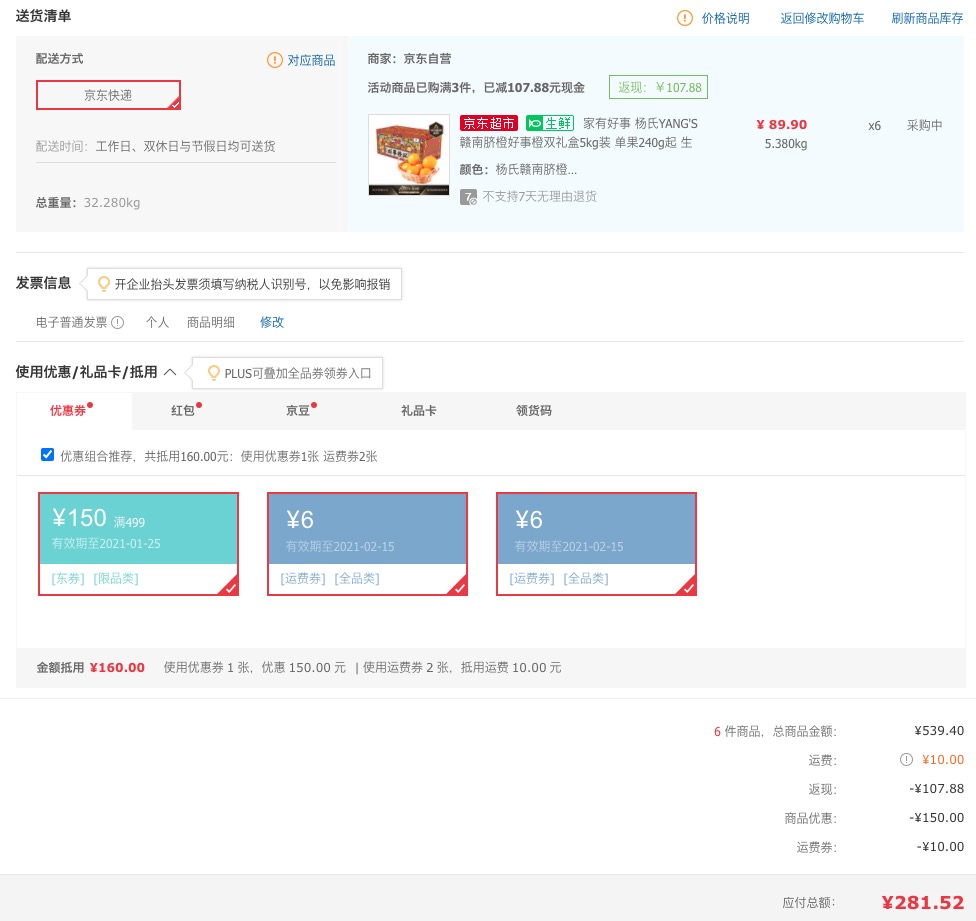Image resolution: width=976 pixels, height=921 pixels.
Task: Click the 商品明细 invoice content text
Action: 211,322
